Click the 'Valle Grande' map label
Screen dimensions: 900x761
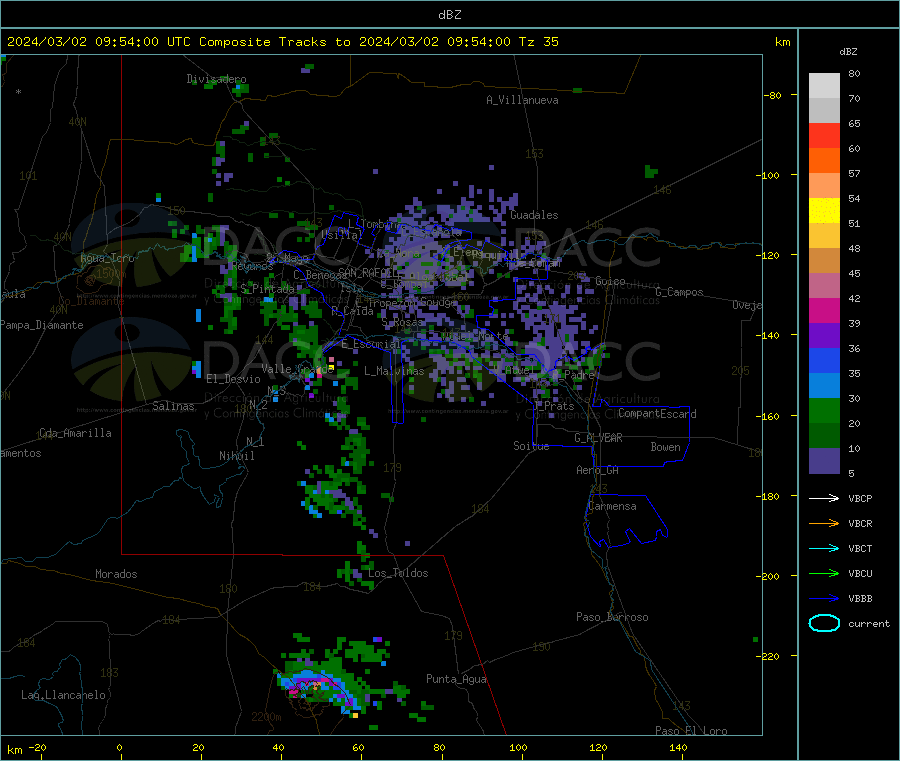(297, 369)
